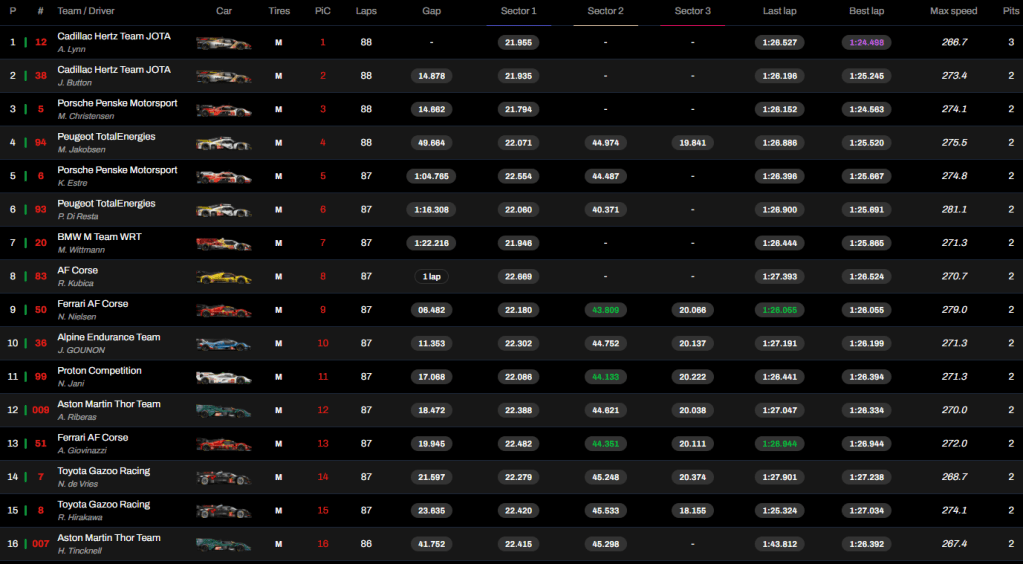Screen dimensions: 1023x564
Task: Click gap badge 1:04.765 for K. Estre
Action: point(431,176)
